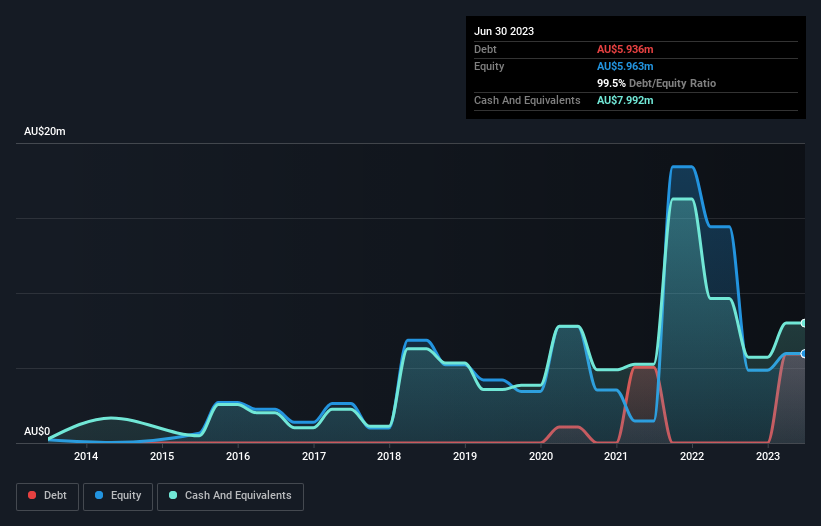Click the 99.5% Debt/Equity Ratio text
This screenshot has width=821, height=526.
656,83
